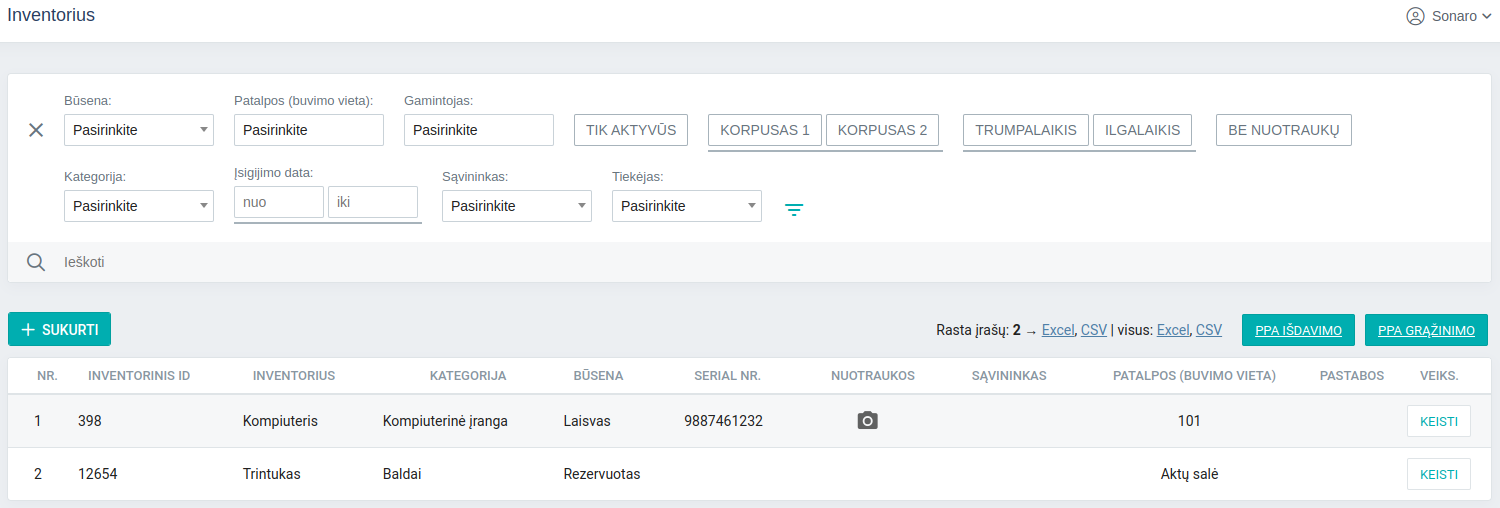Sort by Inventorinis ID column header
Screen dimensions: 1500x508
[139, 376]
